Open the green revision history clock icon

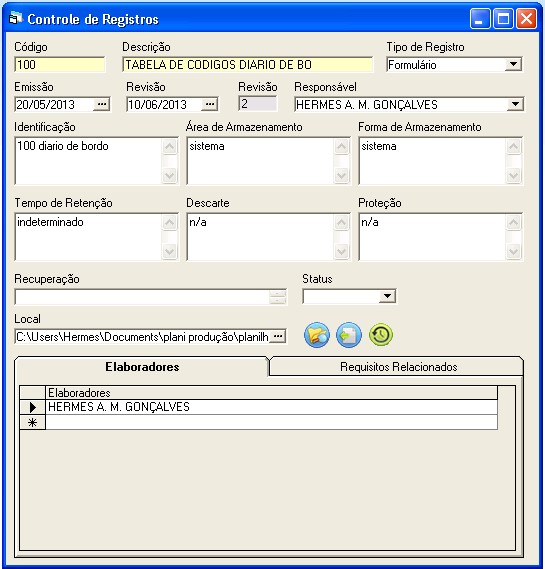[381, 335]
